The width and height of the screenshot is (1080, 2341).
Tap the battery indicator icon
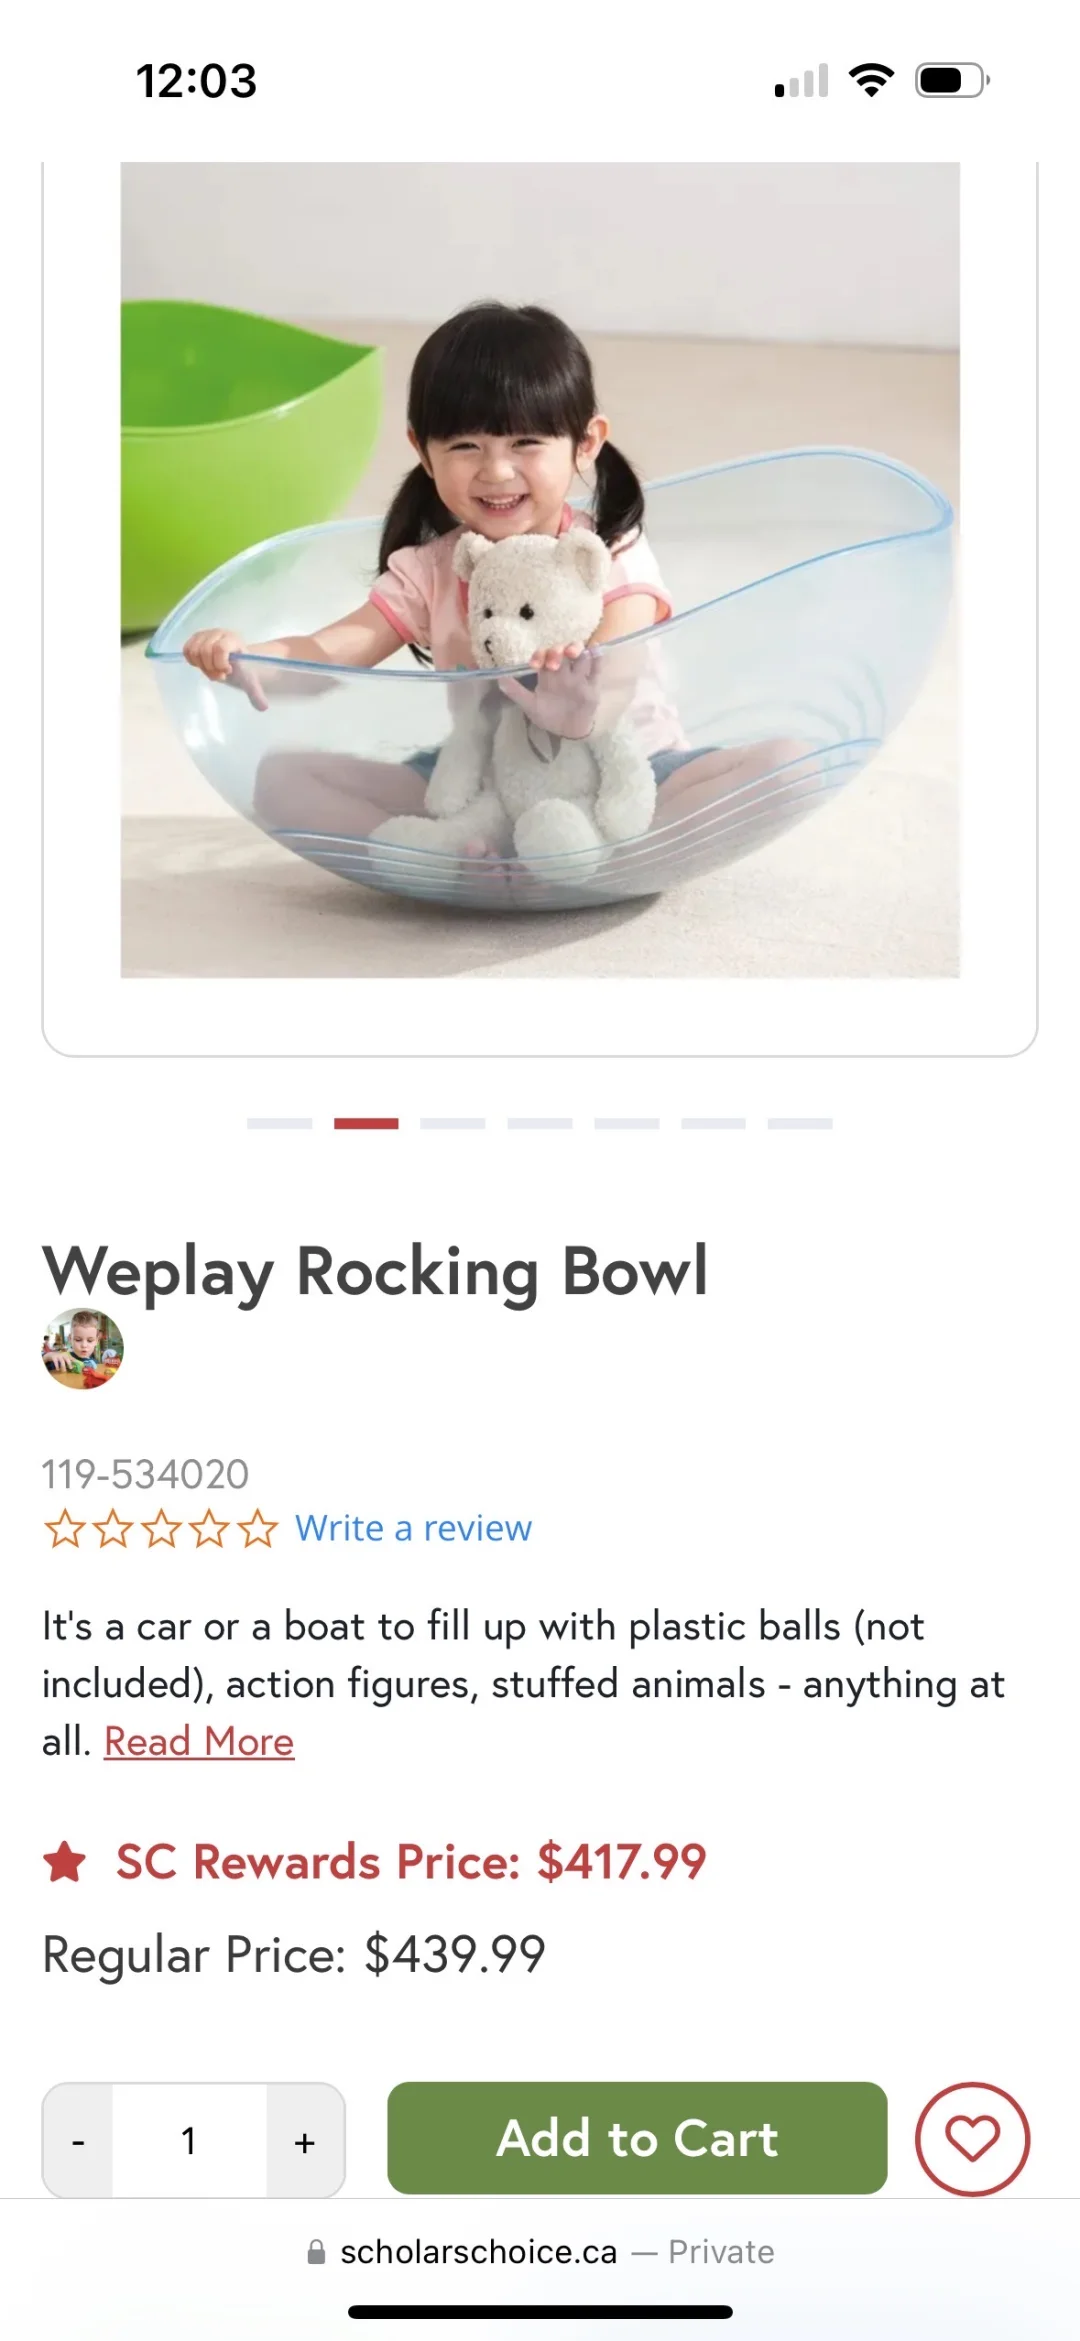951,80
